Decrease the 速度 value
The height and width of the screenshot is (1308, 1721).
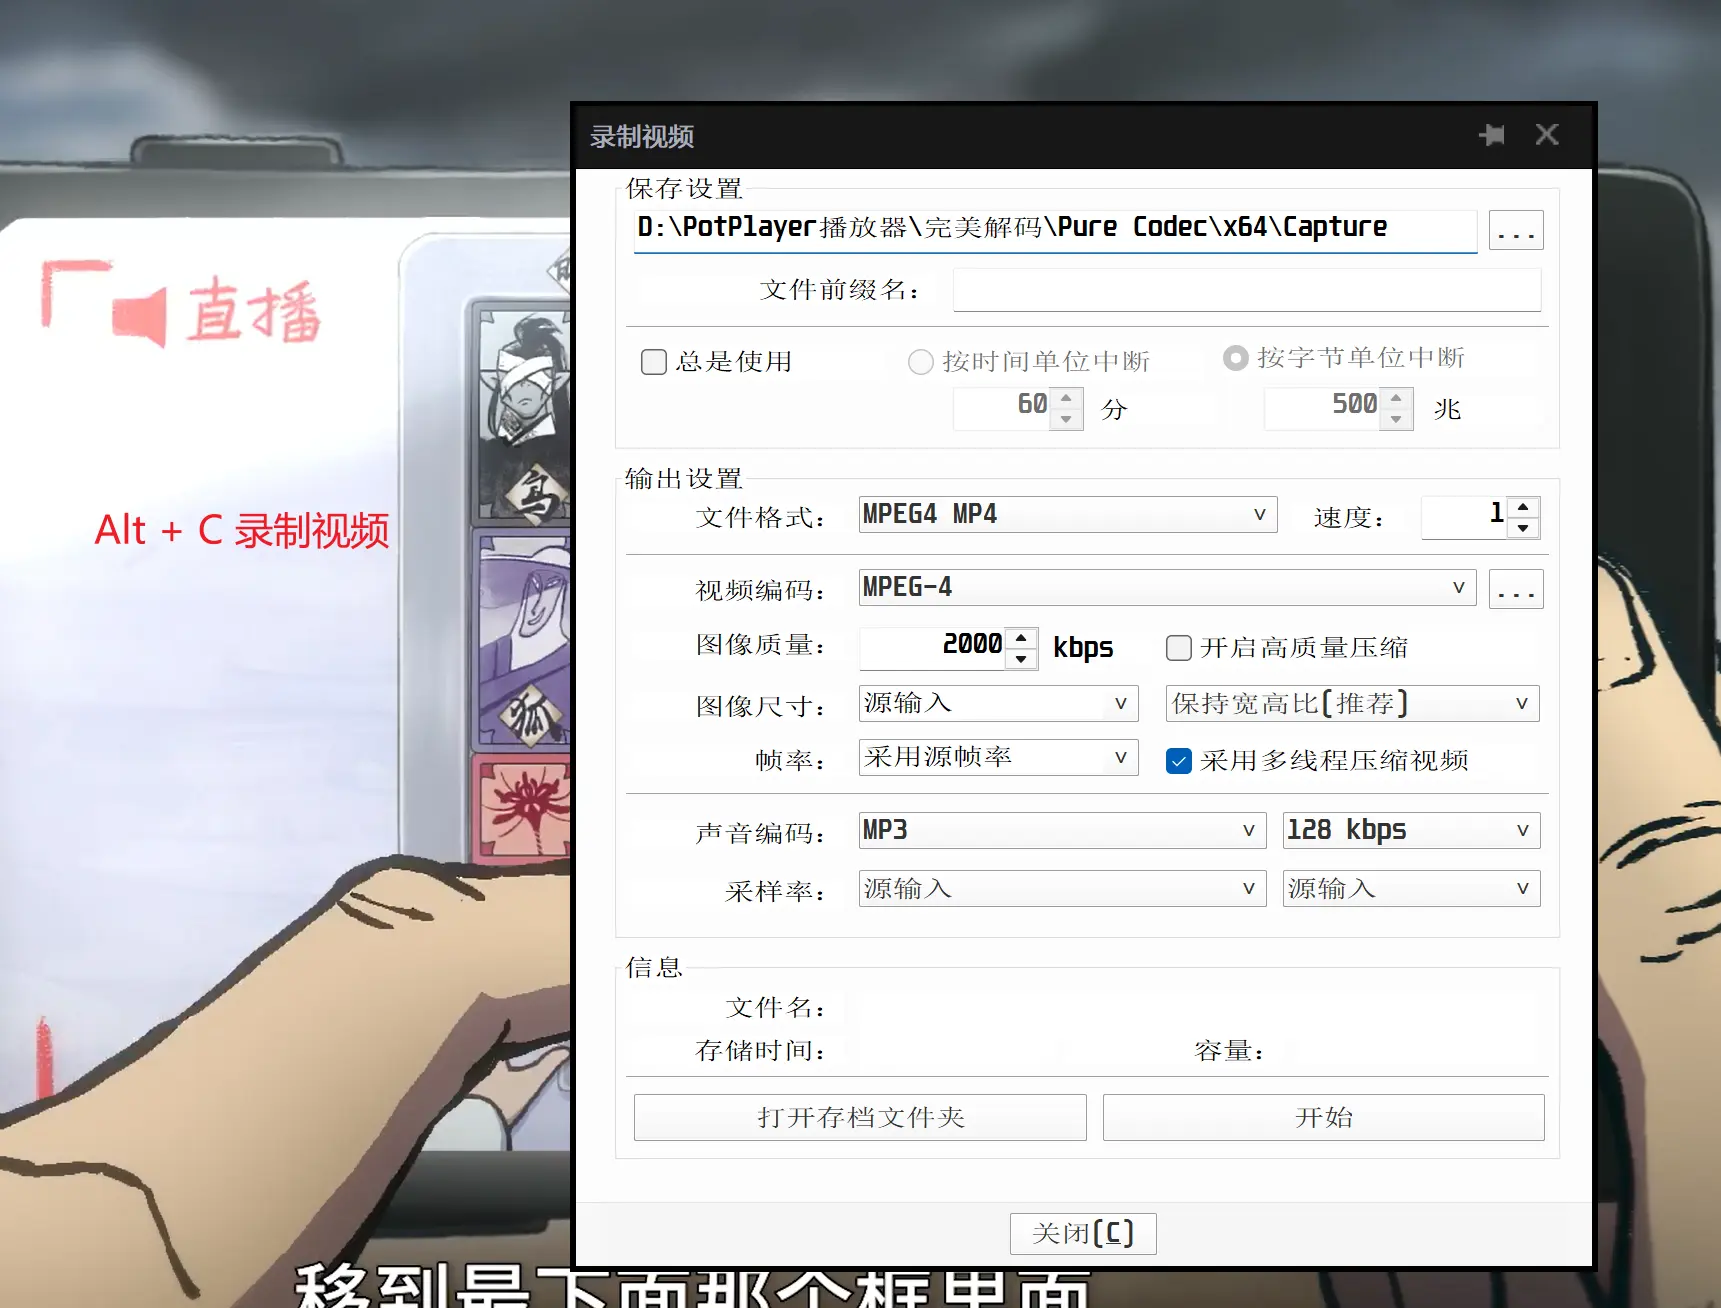[1523, 528]
